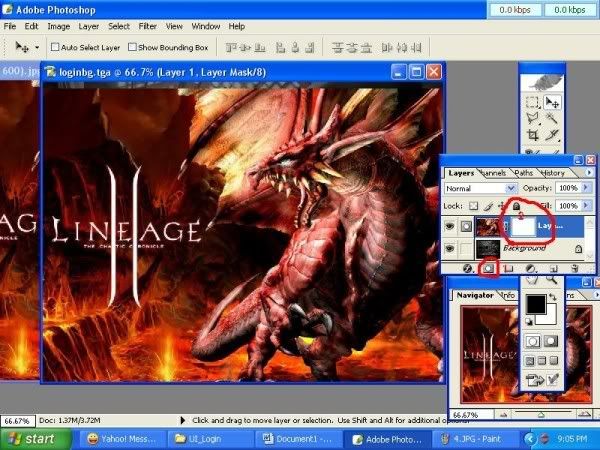Viewport: 600px width, 450px height.
Task: Click the Align left edges icon
Action: [x=280, y=48]
